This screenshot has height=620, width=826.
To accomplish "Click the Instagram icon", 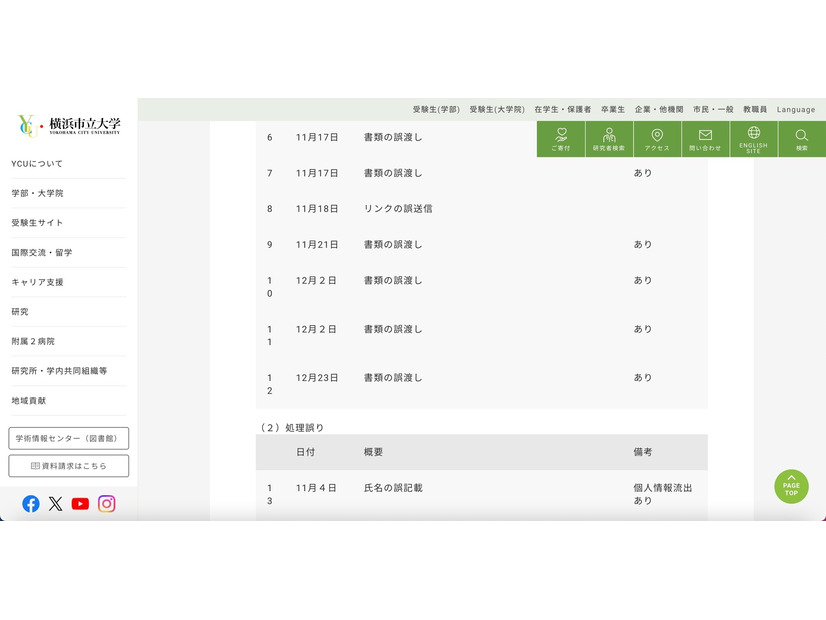I will click(106, 504).
